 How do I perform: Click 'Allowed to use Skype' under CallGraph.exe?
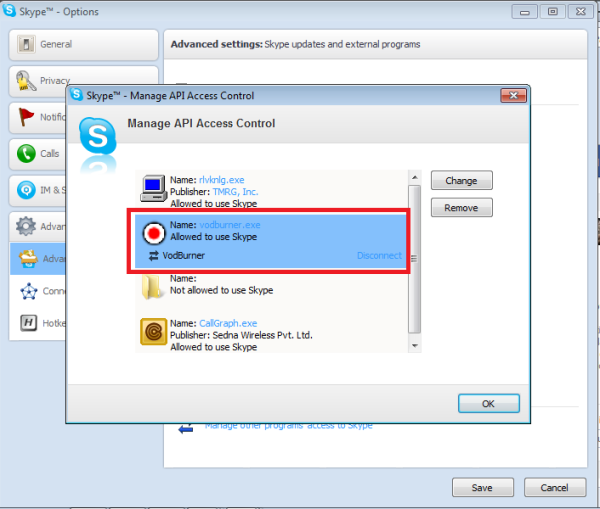214,347
